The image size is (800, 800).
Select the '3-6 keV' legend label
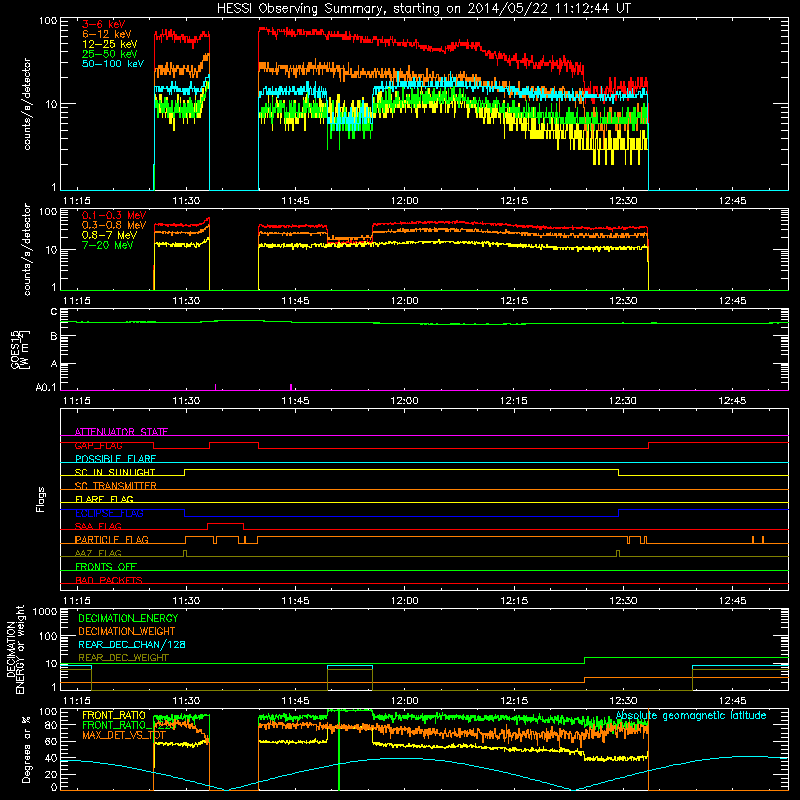pos(104,24)
